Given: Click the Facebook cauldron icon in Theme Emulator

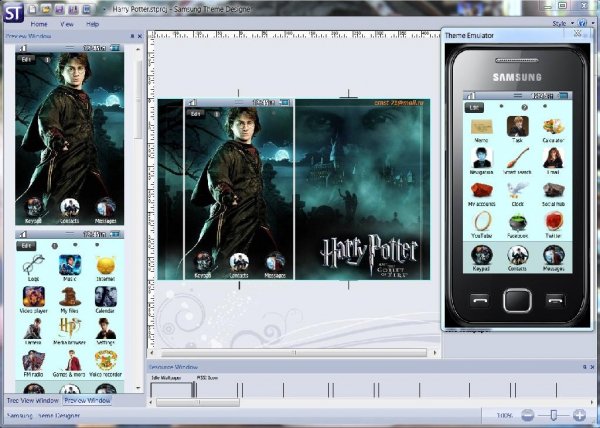Looking at the screenshot, I should coord(517,223).
